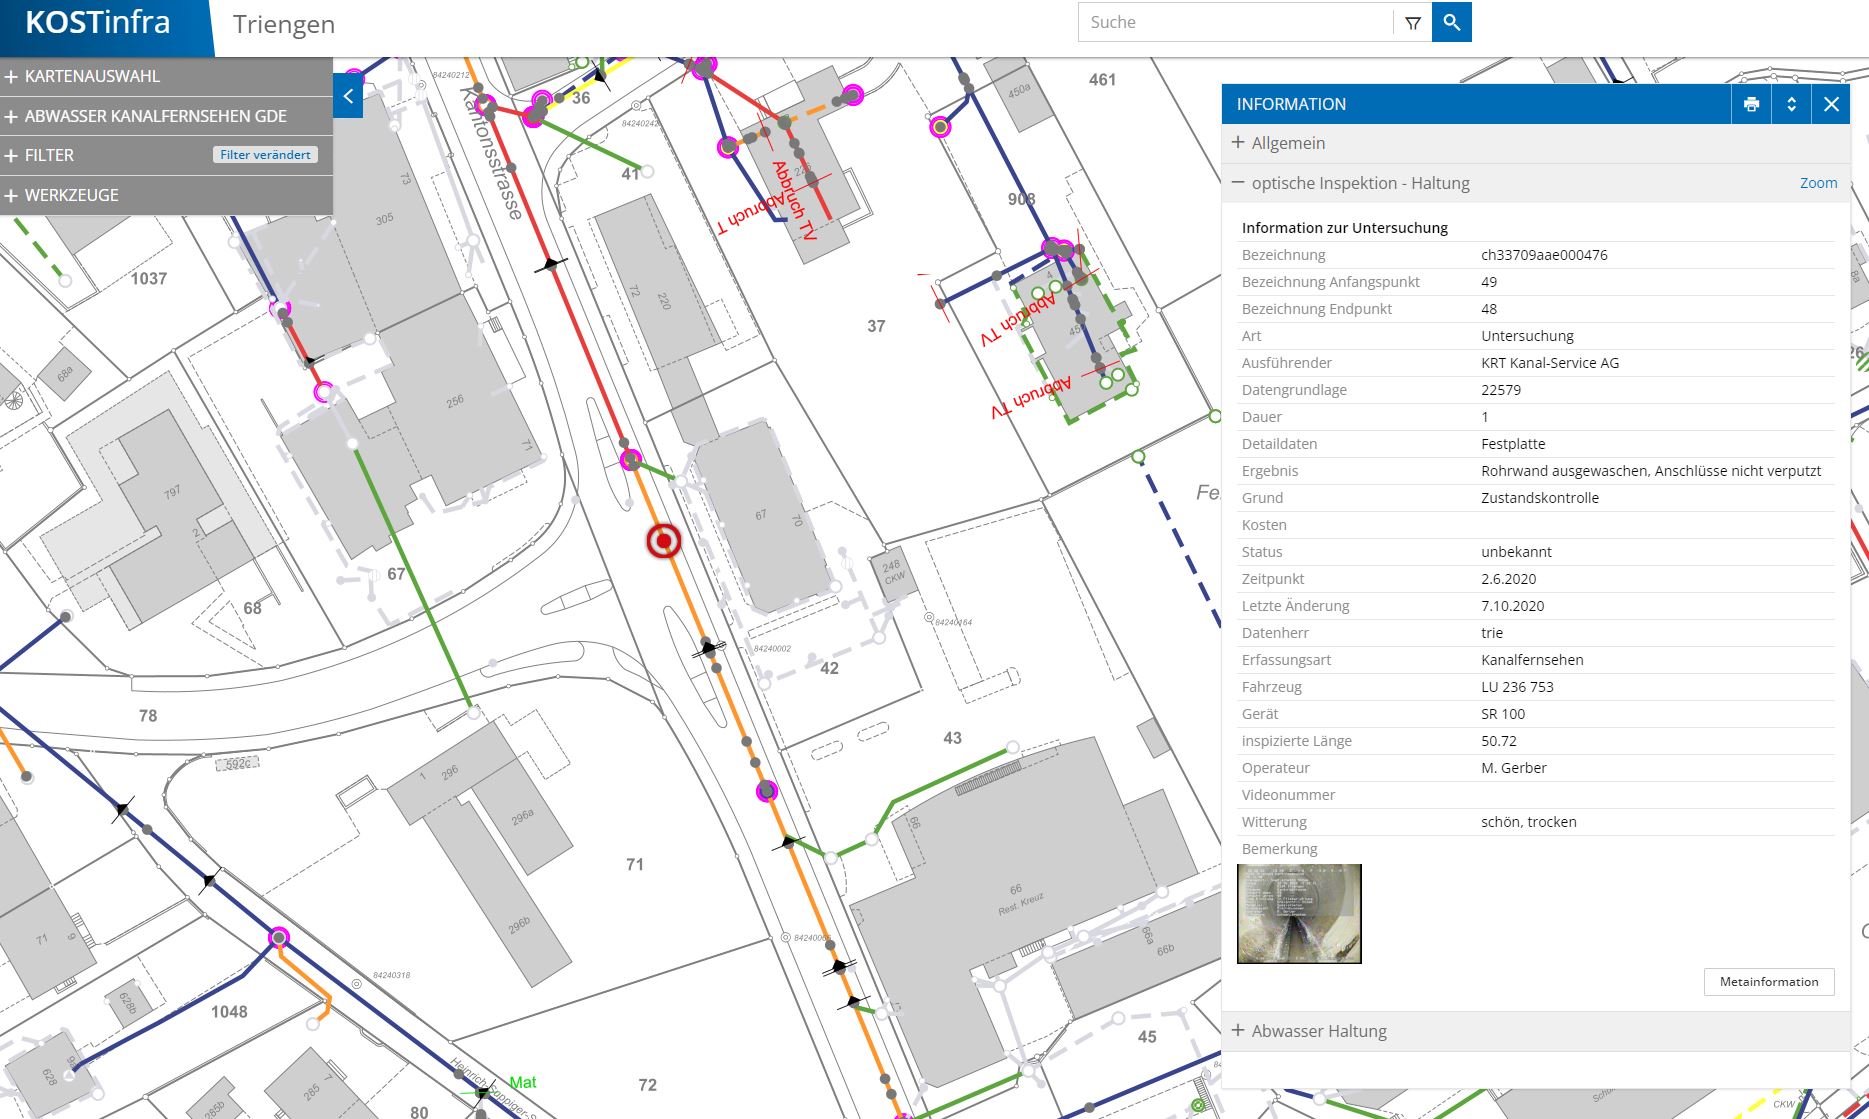Collapse optische Inspektion - Haltung section
This screenshot has height=1119, width=1869.
pos(1359,183)
